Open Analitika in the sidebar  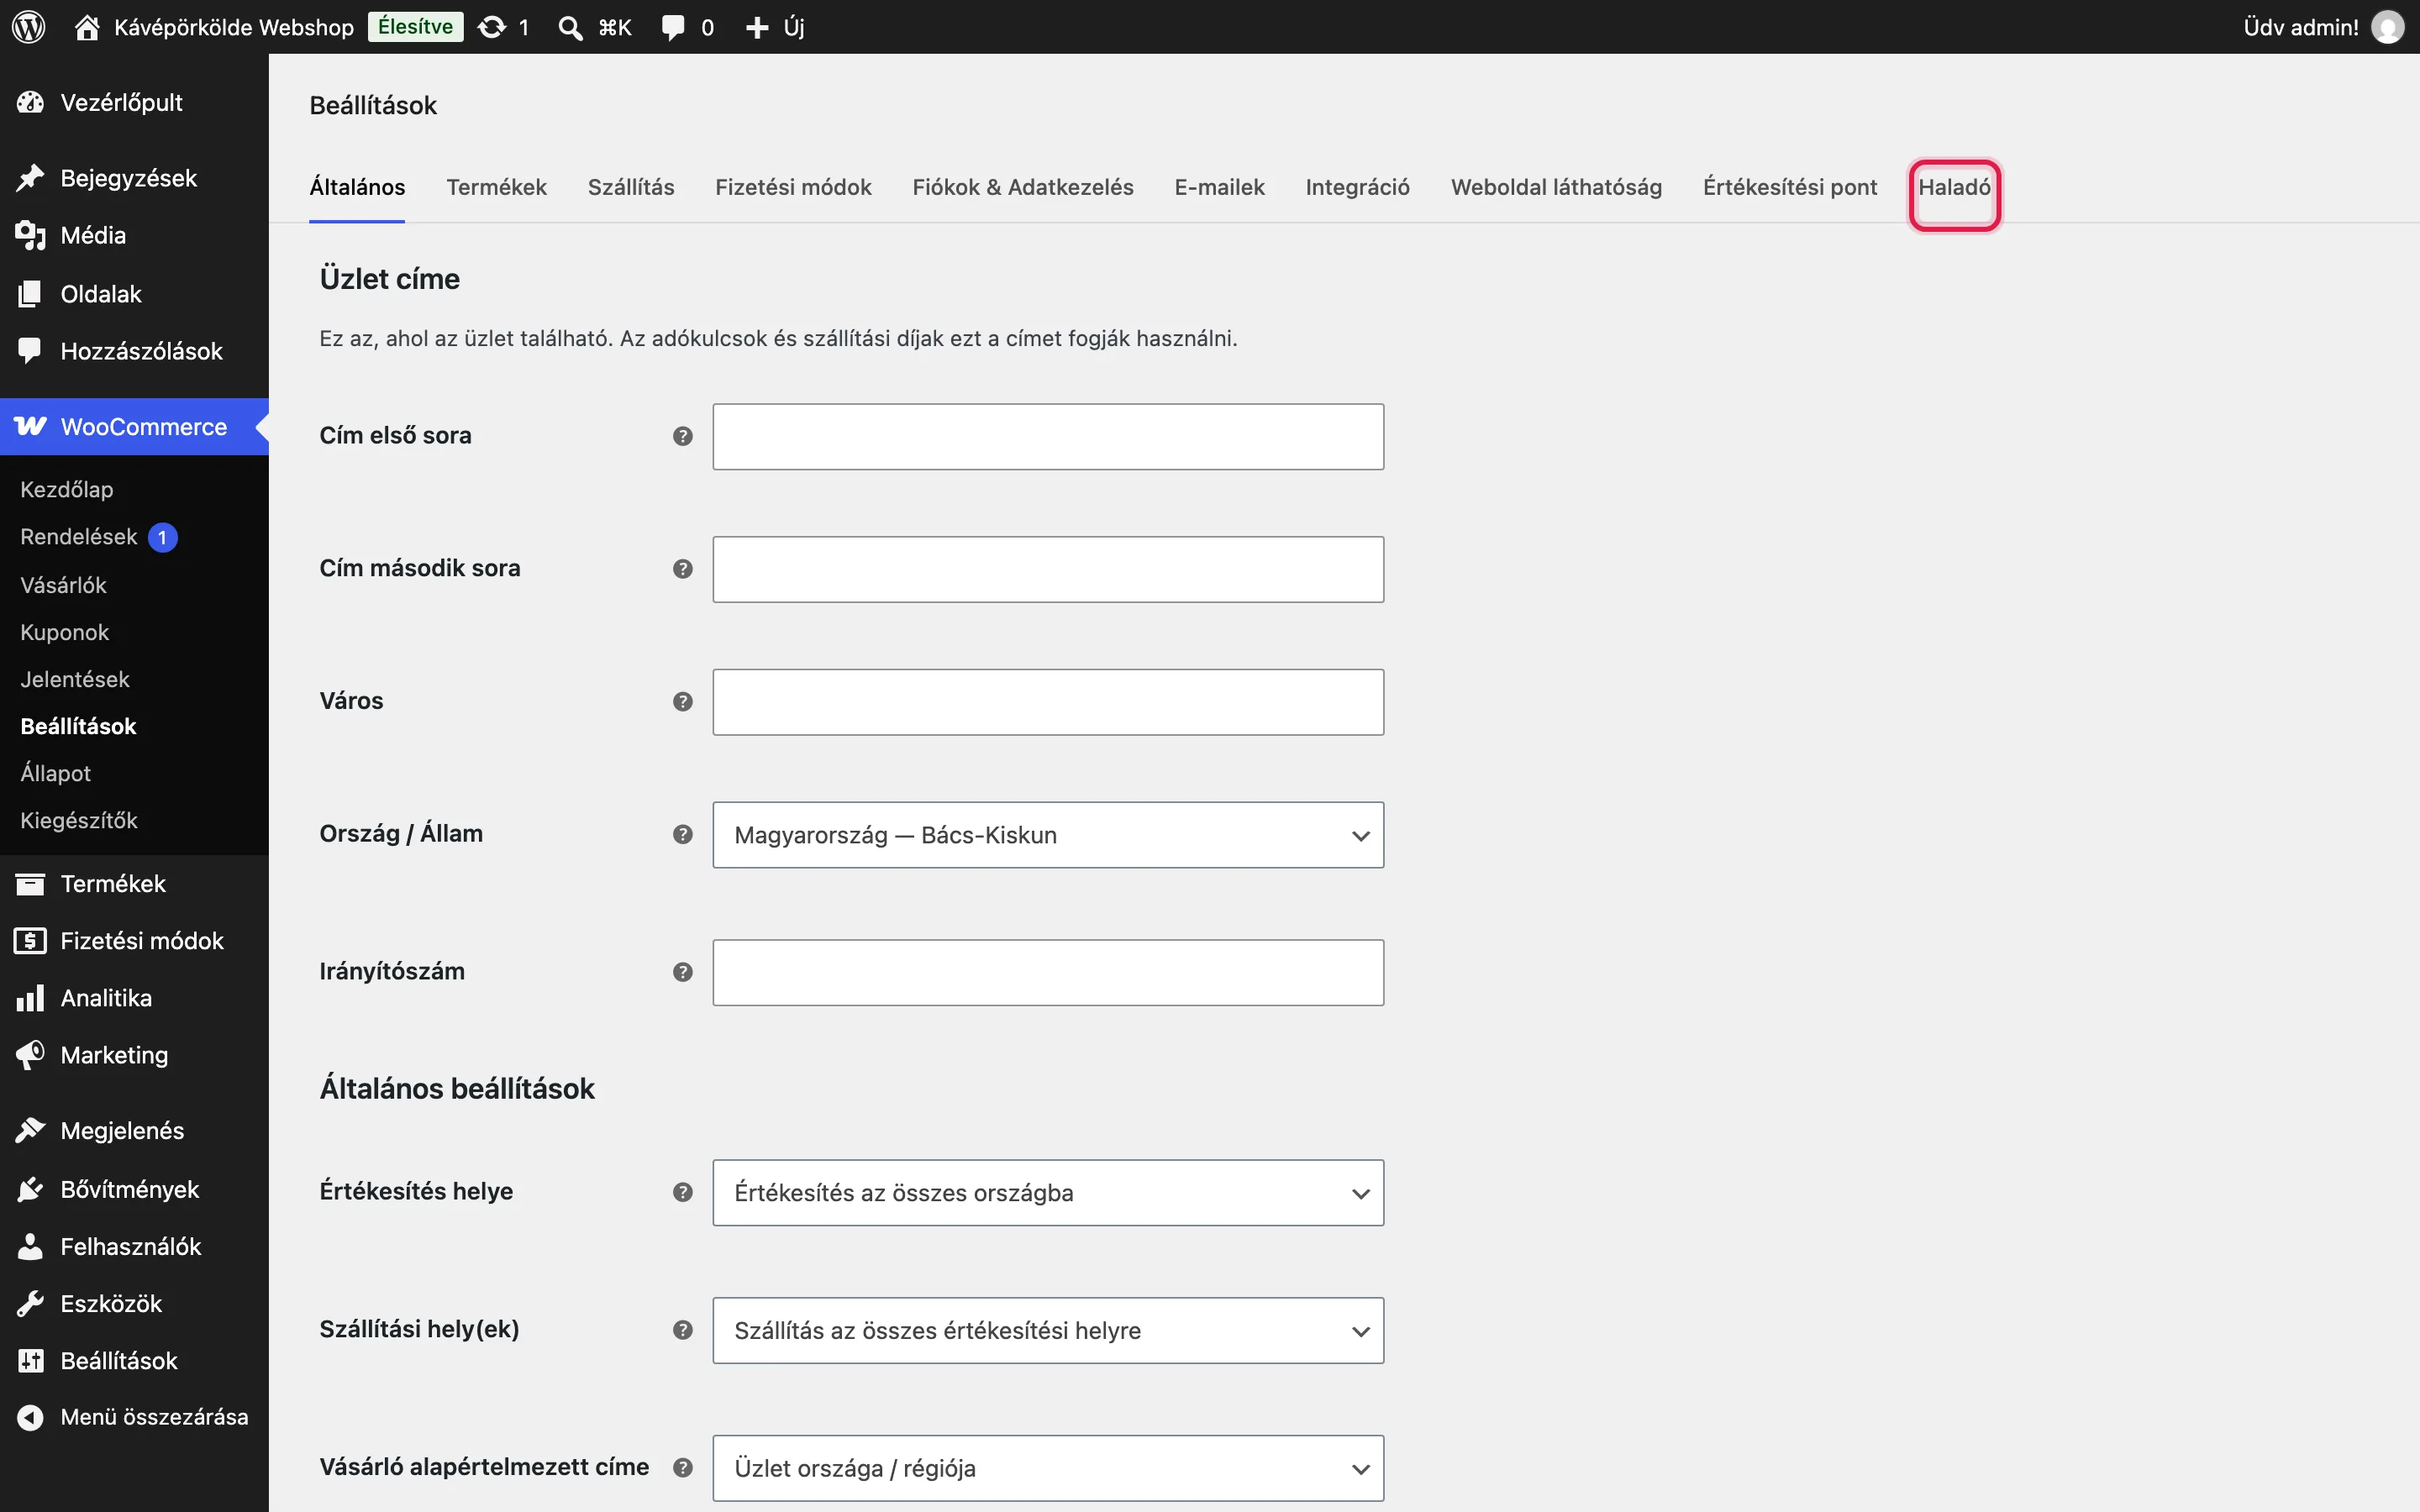[106, 998]
